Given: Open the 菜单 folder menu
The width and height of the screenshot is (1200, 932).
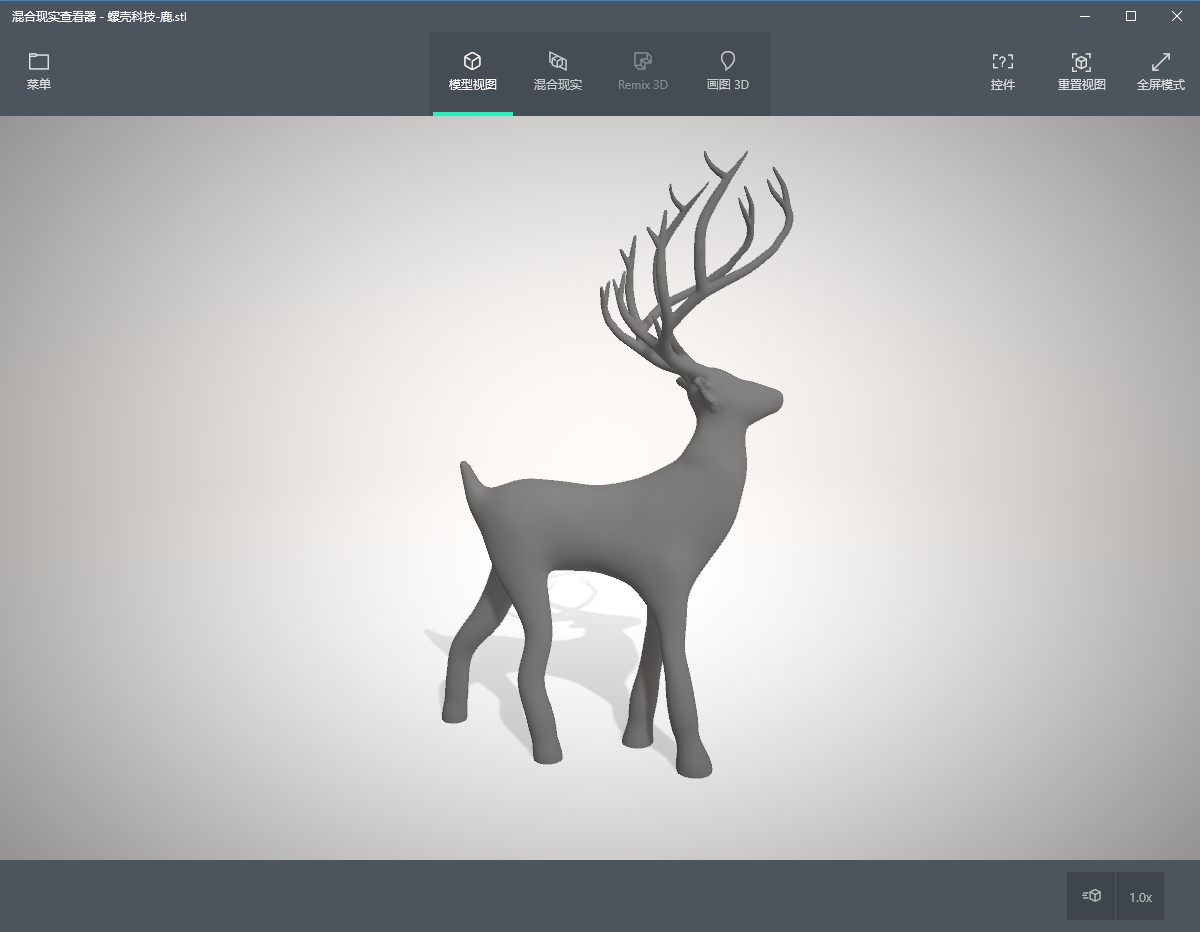Looking at the screenshot, I should [39, 72].
